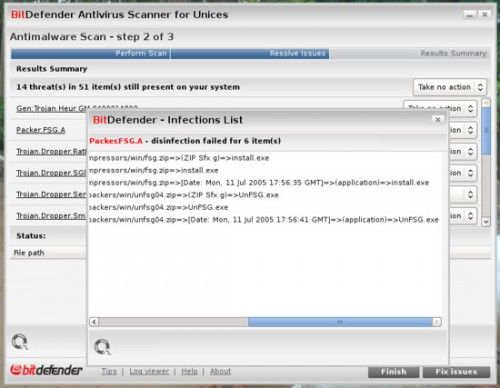
Task: Select the install.exe entry dated 17:56:35 GMT
Action: [259, 183]
